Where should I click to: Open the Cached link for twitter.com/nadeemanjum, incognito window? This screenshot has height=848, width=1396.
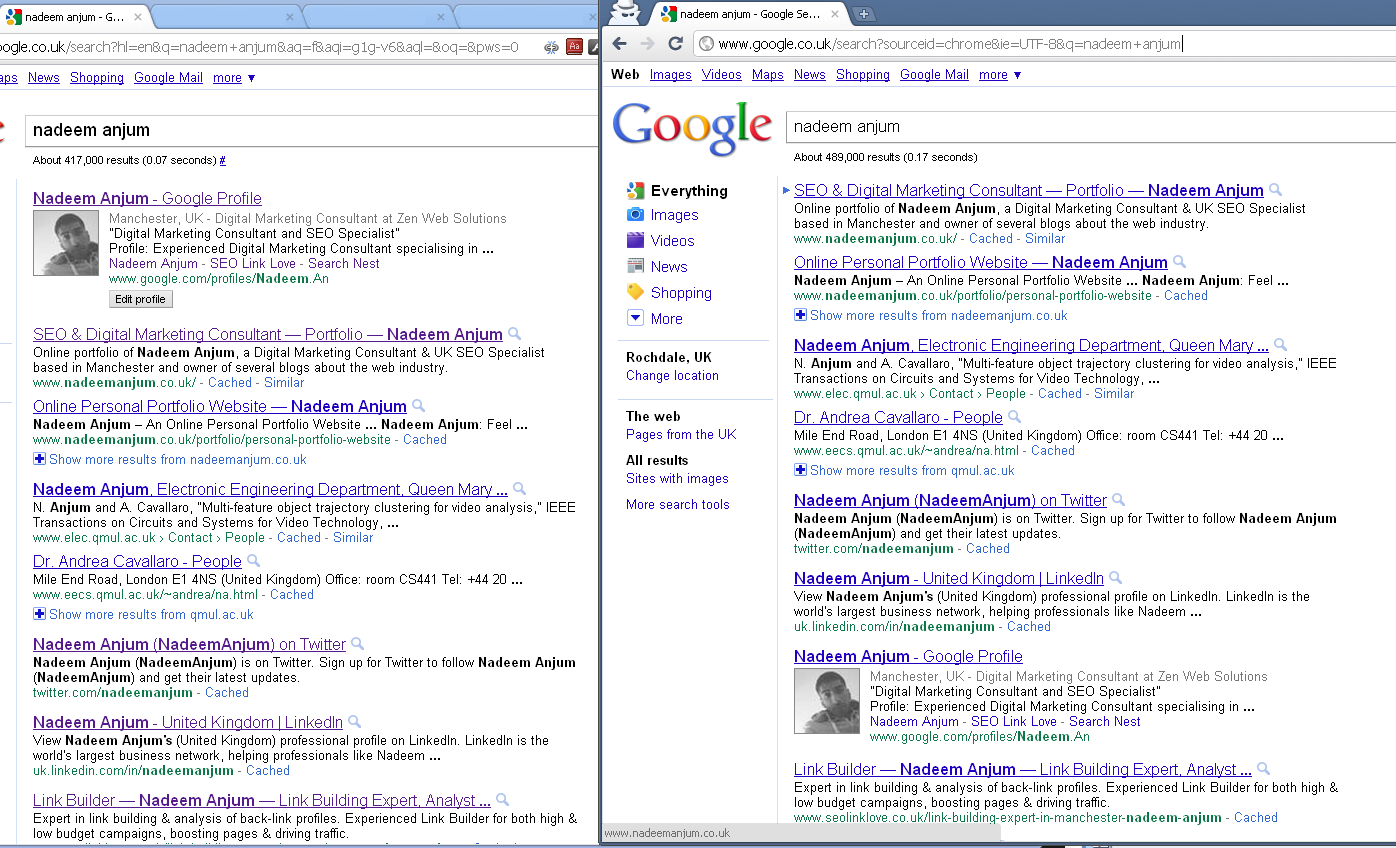[988, 548]
